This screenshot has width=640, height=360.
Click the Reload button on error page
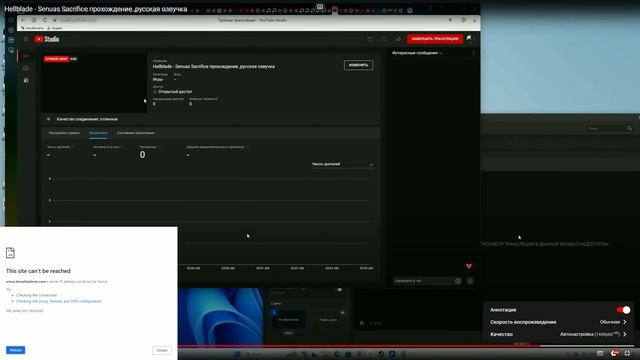click(16, 350)
